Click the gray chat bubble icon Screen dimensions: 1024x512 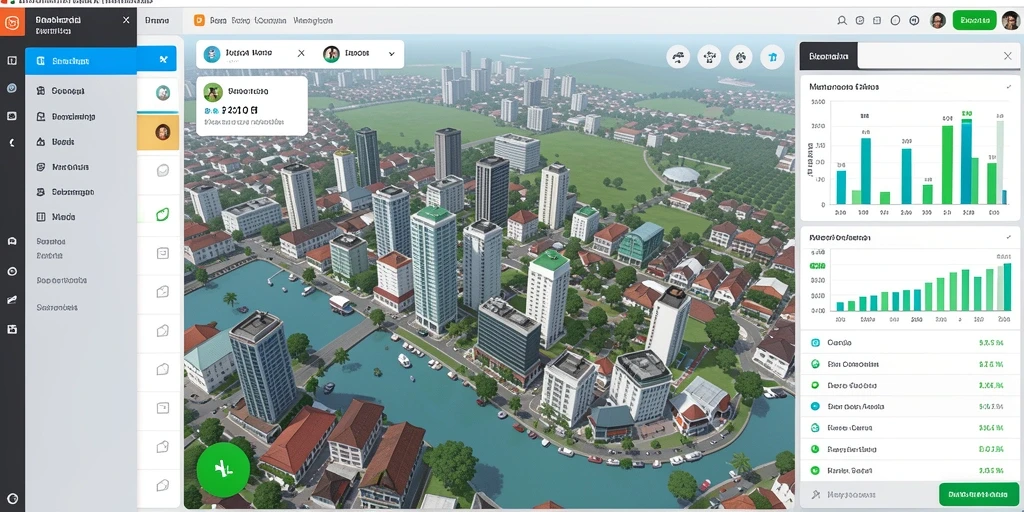163,170
